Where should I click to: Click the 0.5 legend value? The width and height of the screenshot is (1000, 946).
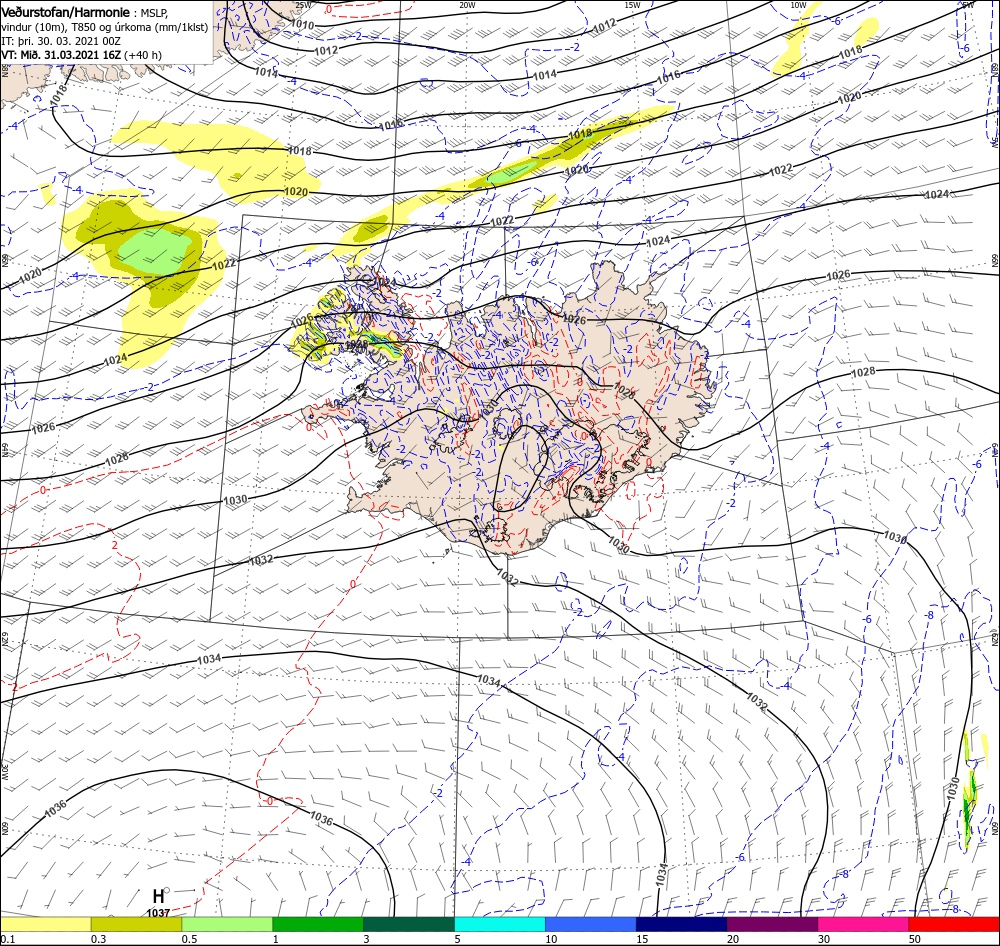(x=189, y=939)
